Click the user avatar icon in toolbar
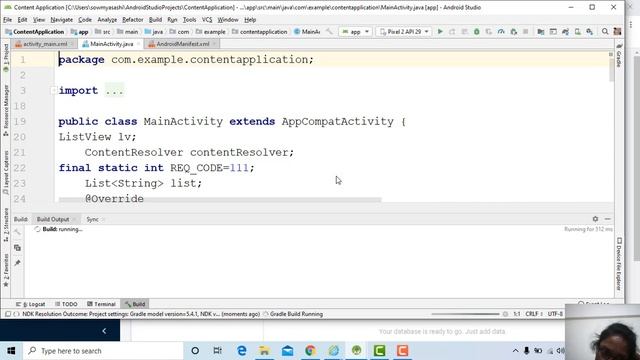Screen dimensions: 640x360 (617, 31)
